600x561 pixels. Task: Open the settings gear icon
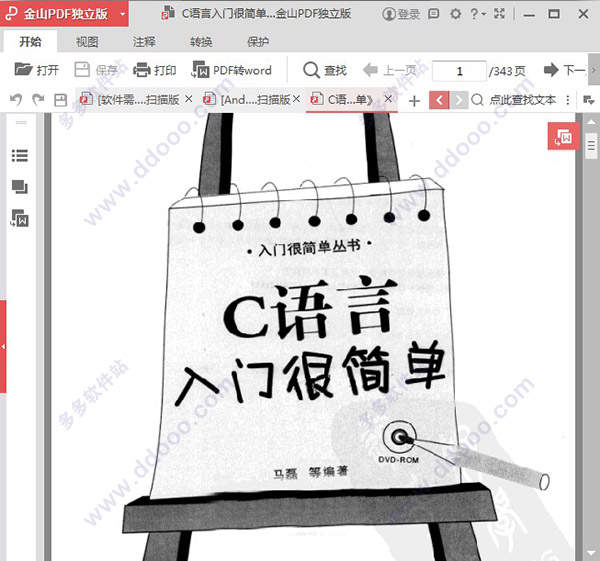click(x=455, y=14)
